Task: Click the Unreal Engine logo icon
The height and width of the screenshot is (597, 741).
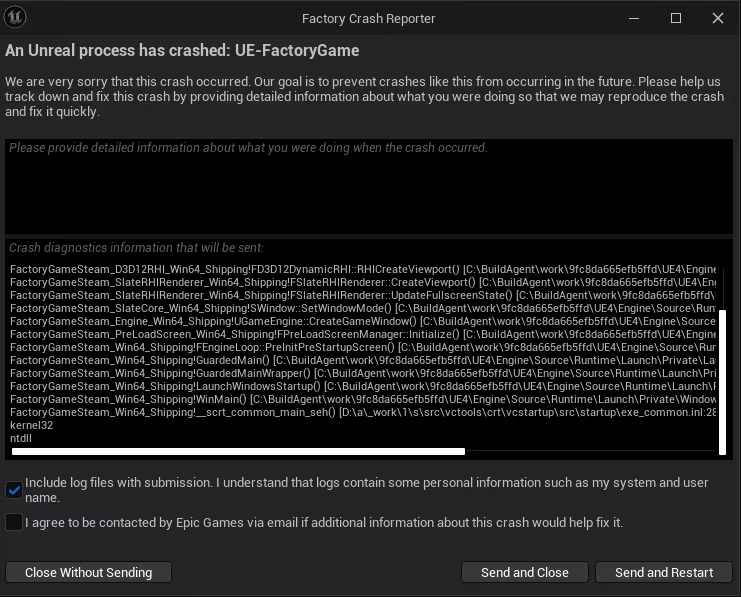Action: 15,18
